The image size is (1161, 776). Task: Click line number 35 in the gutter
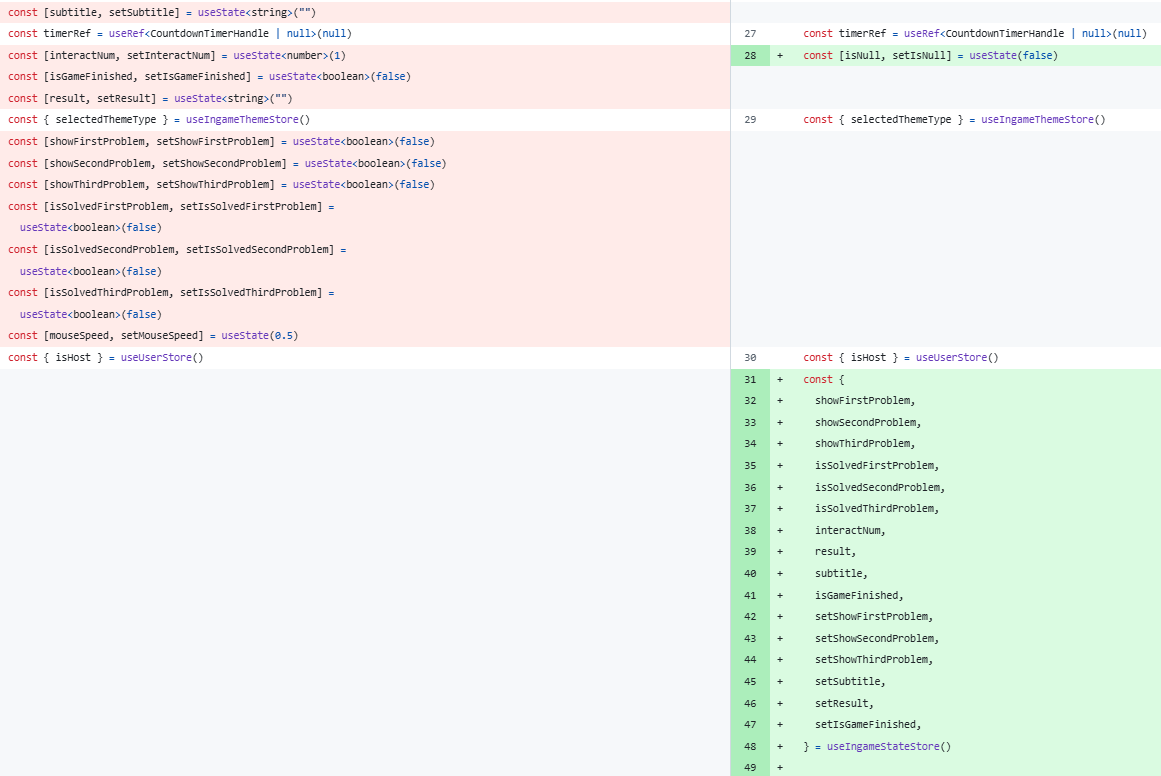750,466
